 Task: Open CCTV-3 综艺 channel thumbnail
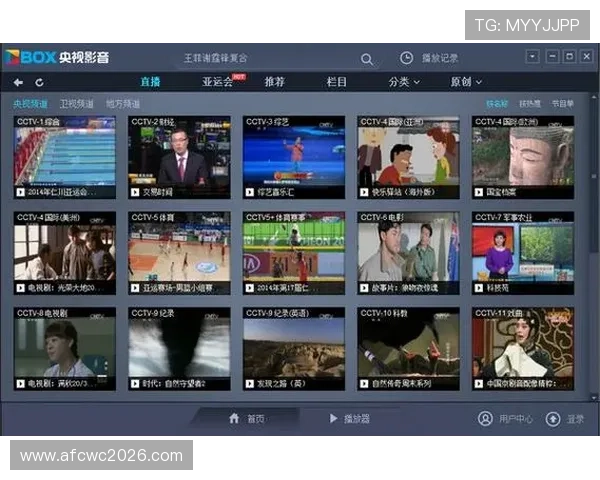294,157
